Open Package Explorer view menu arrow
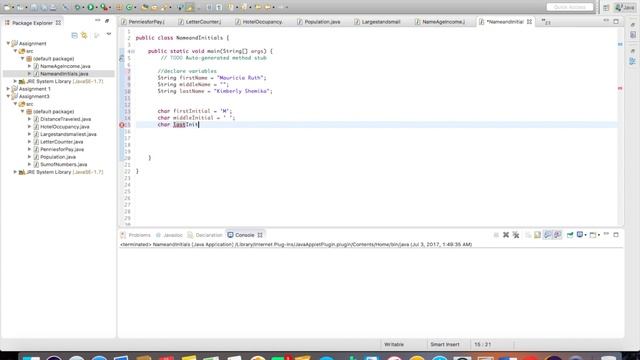 (109, 35)
